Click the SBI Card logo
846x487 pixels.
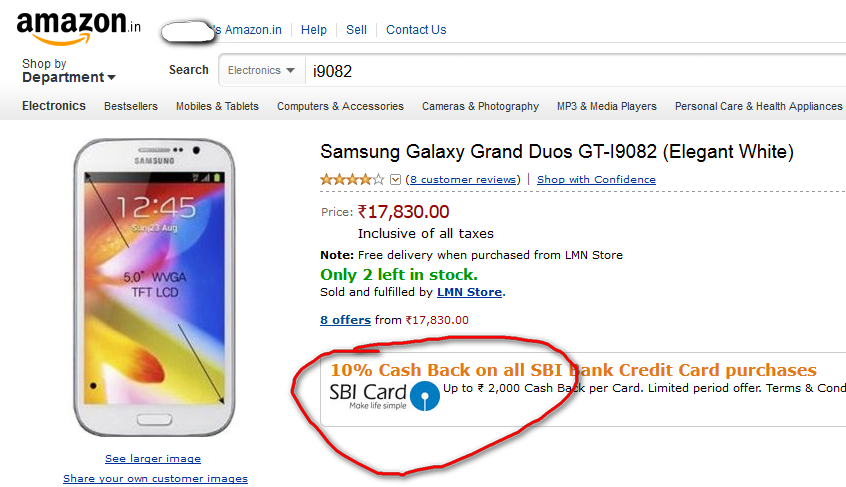385,396
